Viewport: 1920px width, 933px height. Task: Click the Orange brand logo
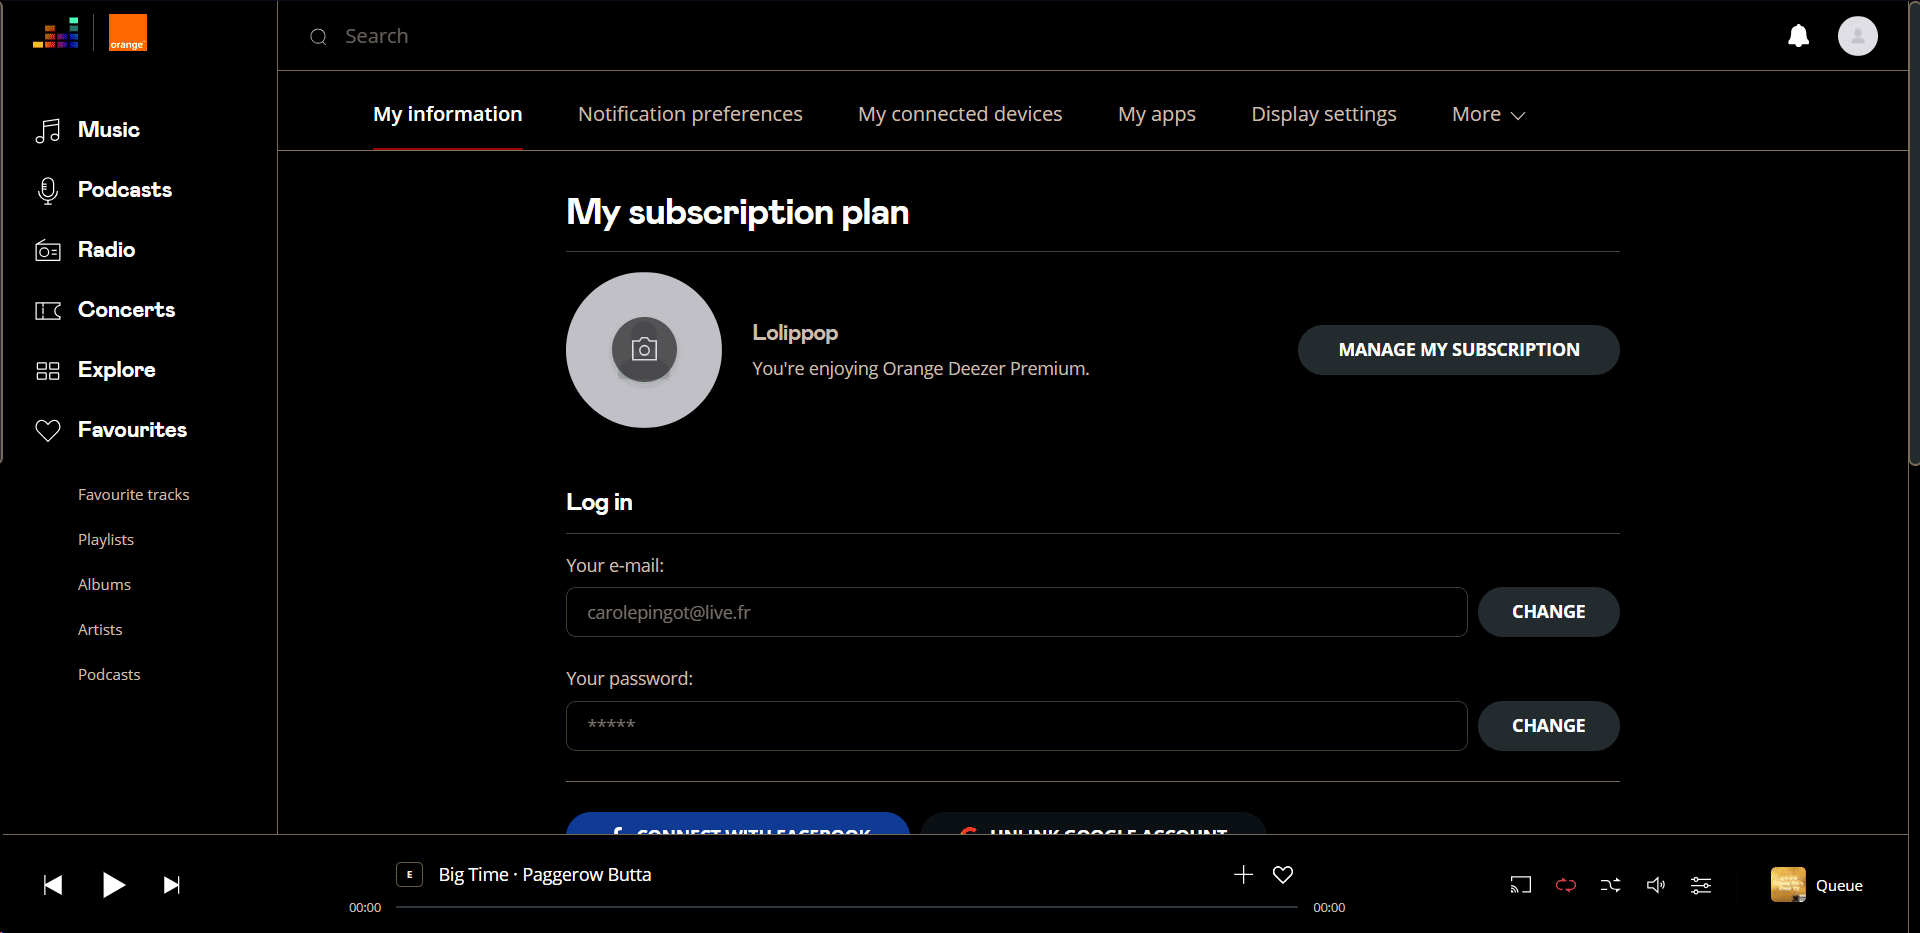128,33
